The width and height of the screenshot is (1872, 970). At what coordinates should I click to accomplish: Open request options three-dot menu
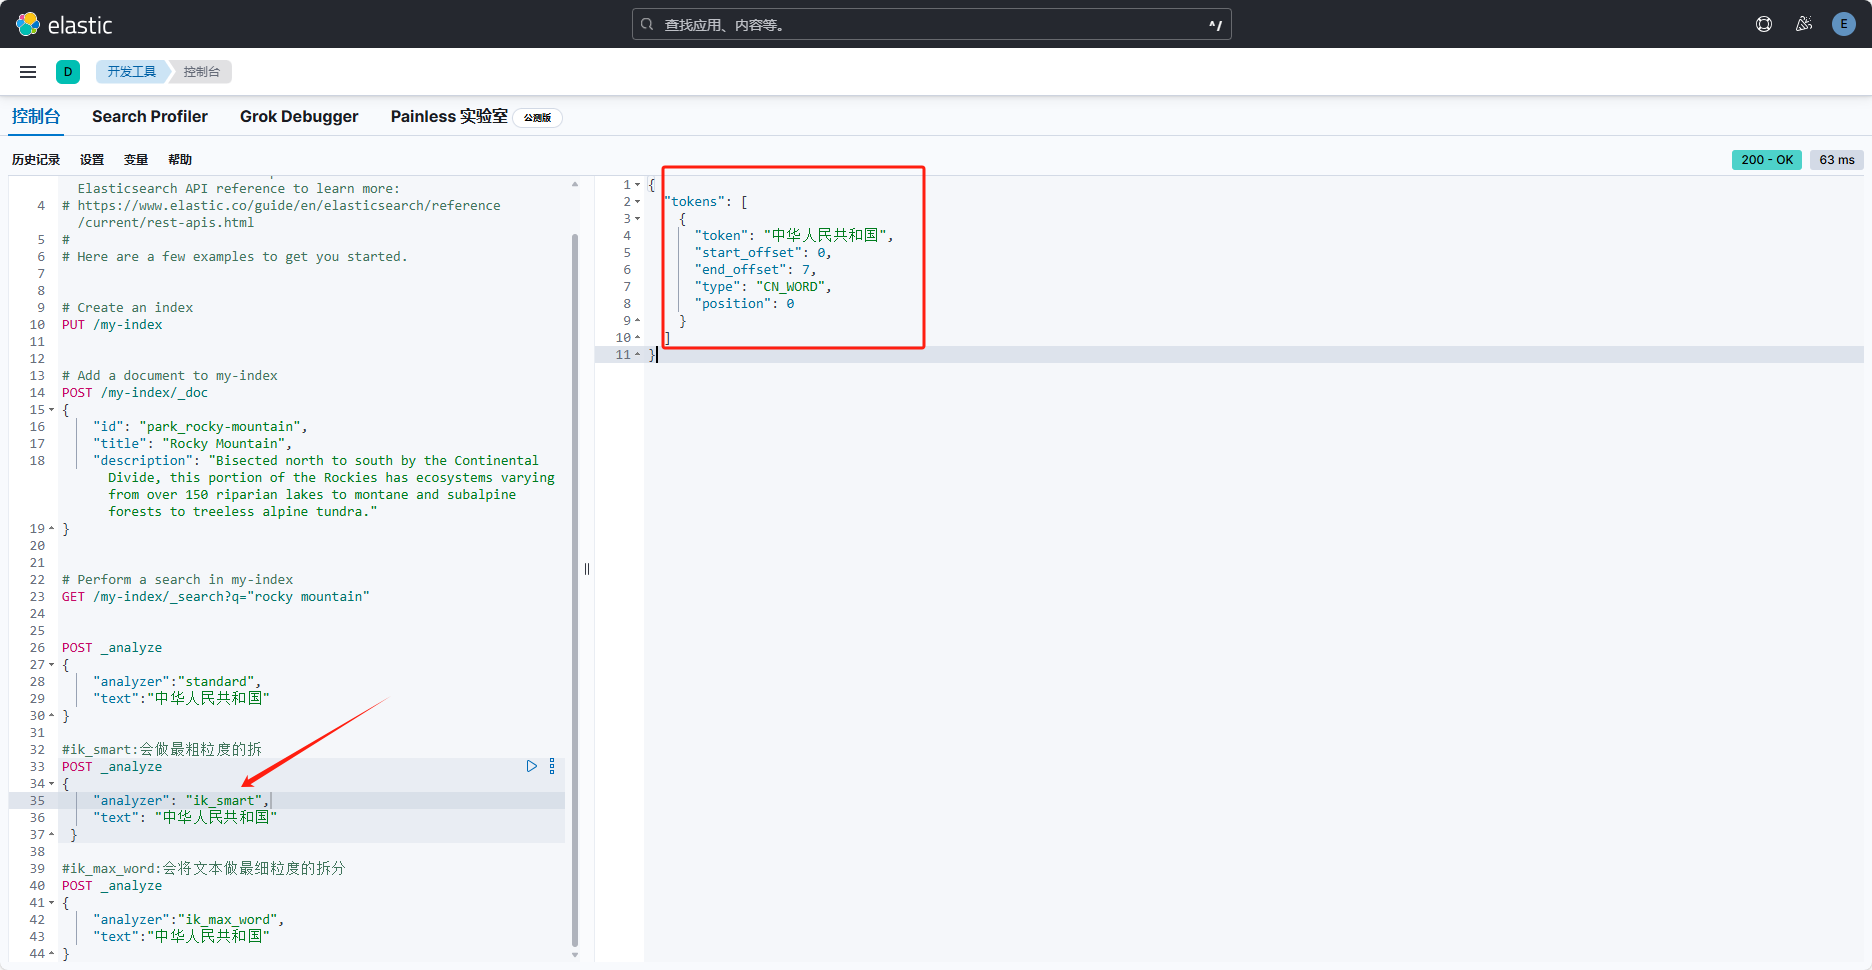(x=552, y=766)
